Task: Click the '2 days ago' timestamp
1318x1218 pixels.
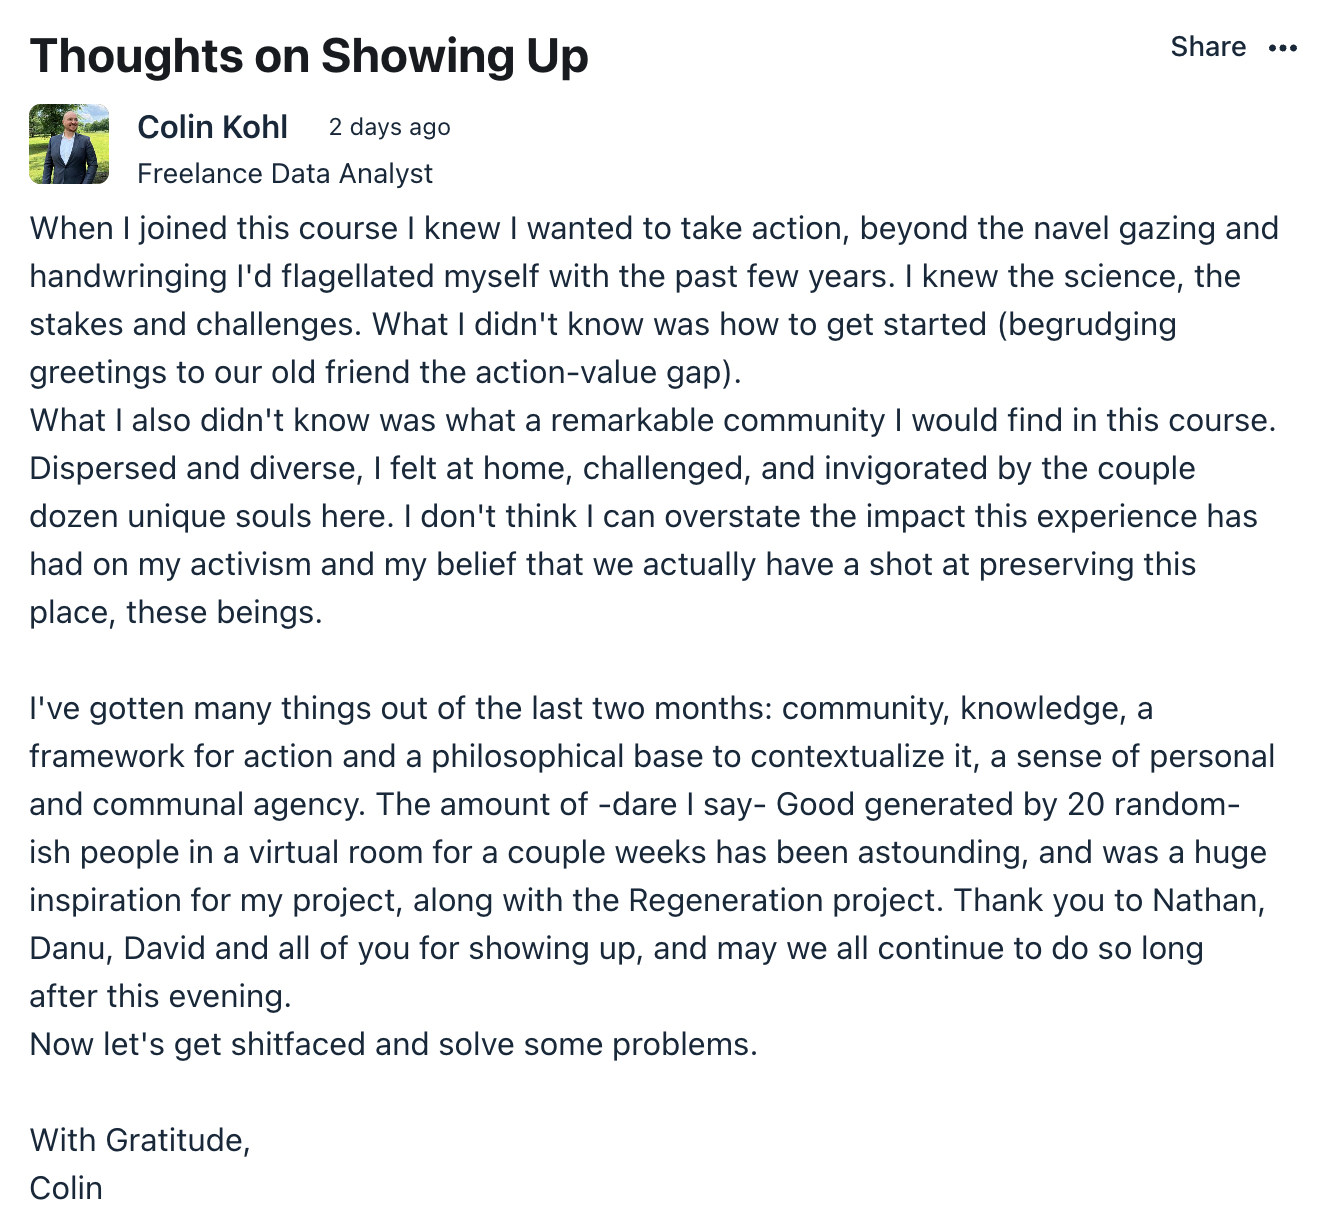Action: coord(390,127)
